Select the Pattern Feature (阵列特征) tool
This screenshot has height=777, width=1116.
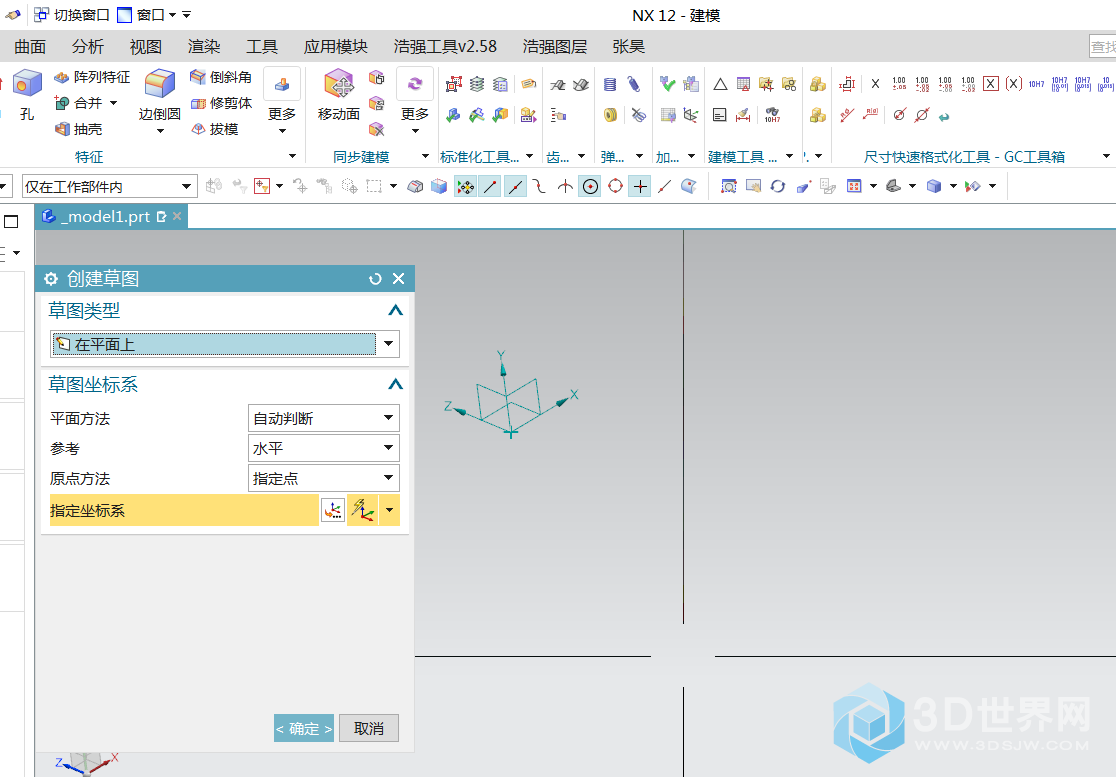[92, 77]
